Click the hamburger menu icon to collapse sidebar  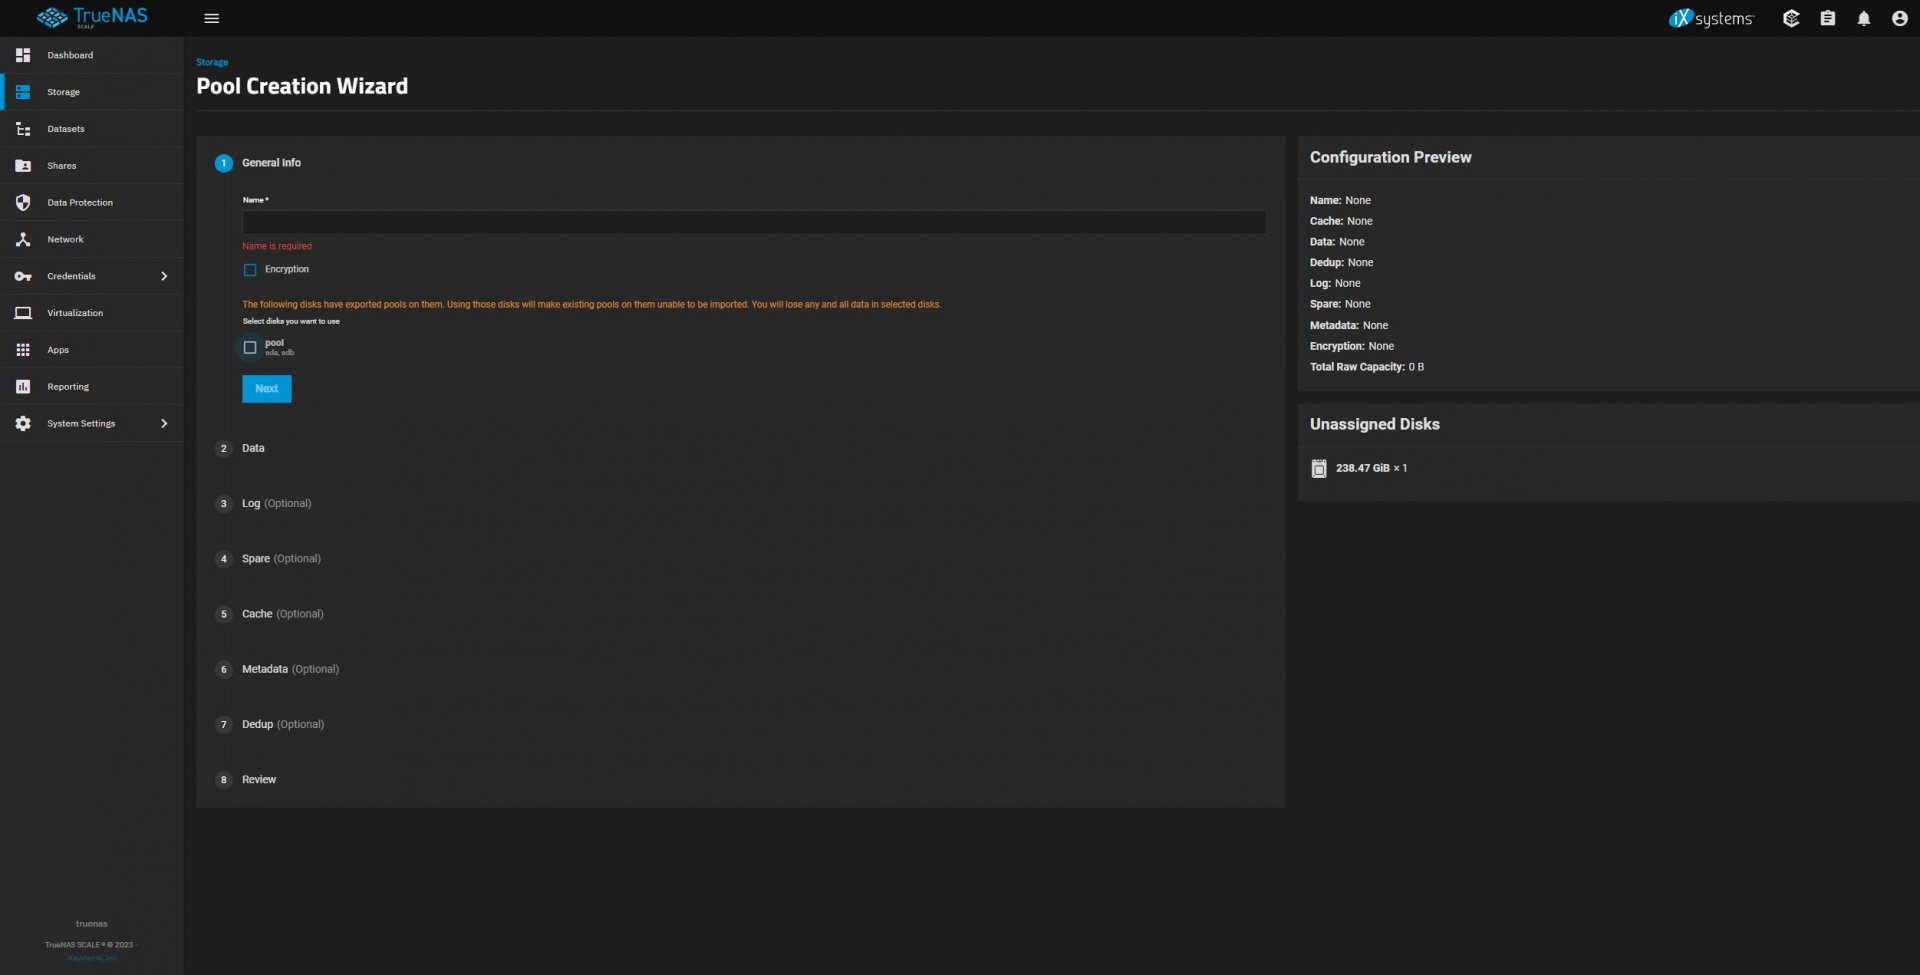pos(211,18)
